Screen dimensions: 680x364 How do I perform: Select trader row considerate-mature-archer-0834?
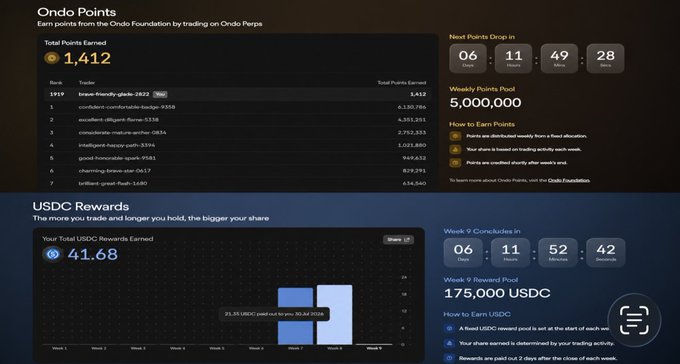coord(238,132)
